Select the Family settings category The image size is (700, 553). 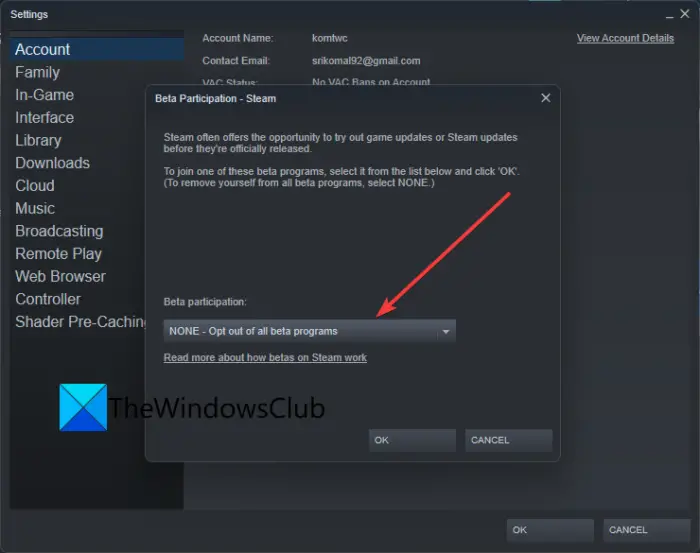click(38, 72)
